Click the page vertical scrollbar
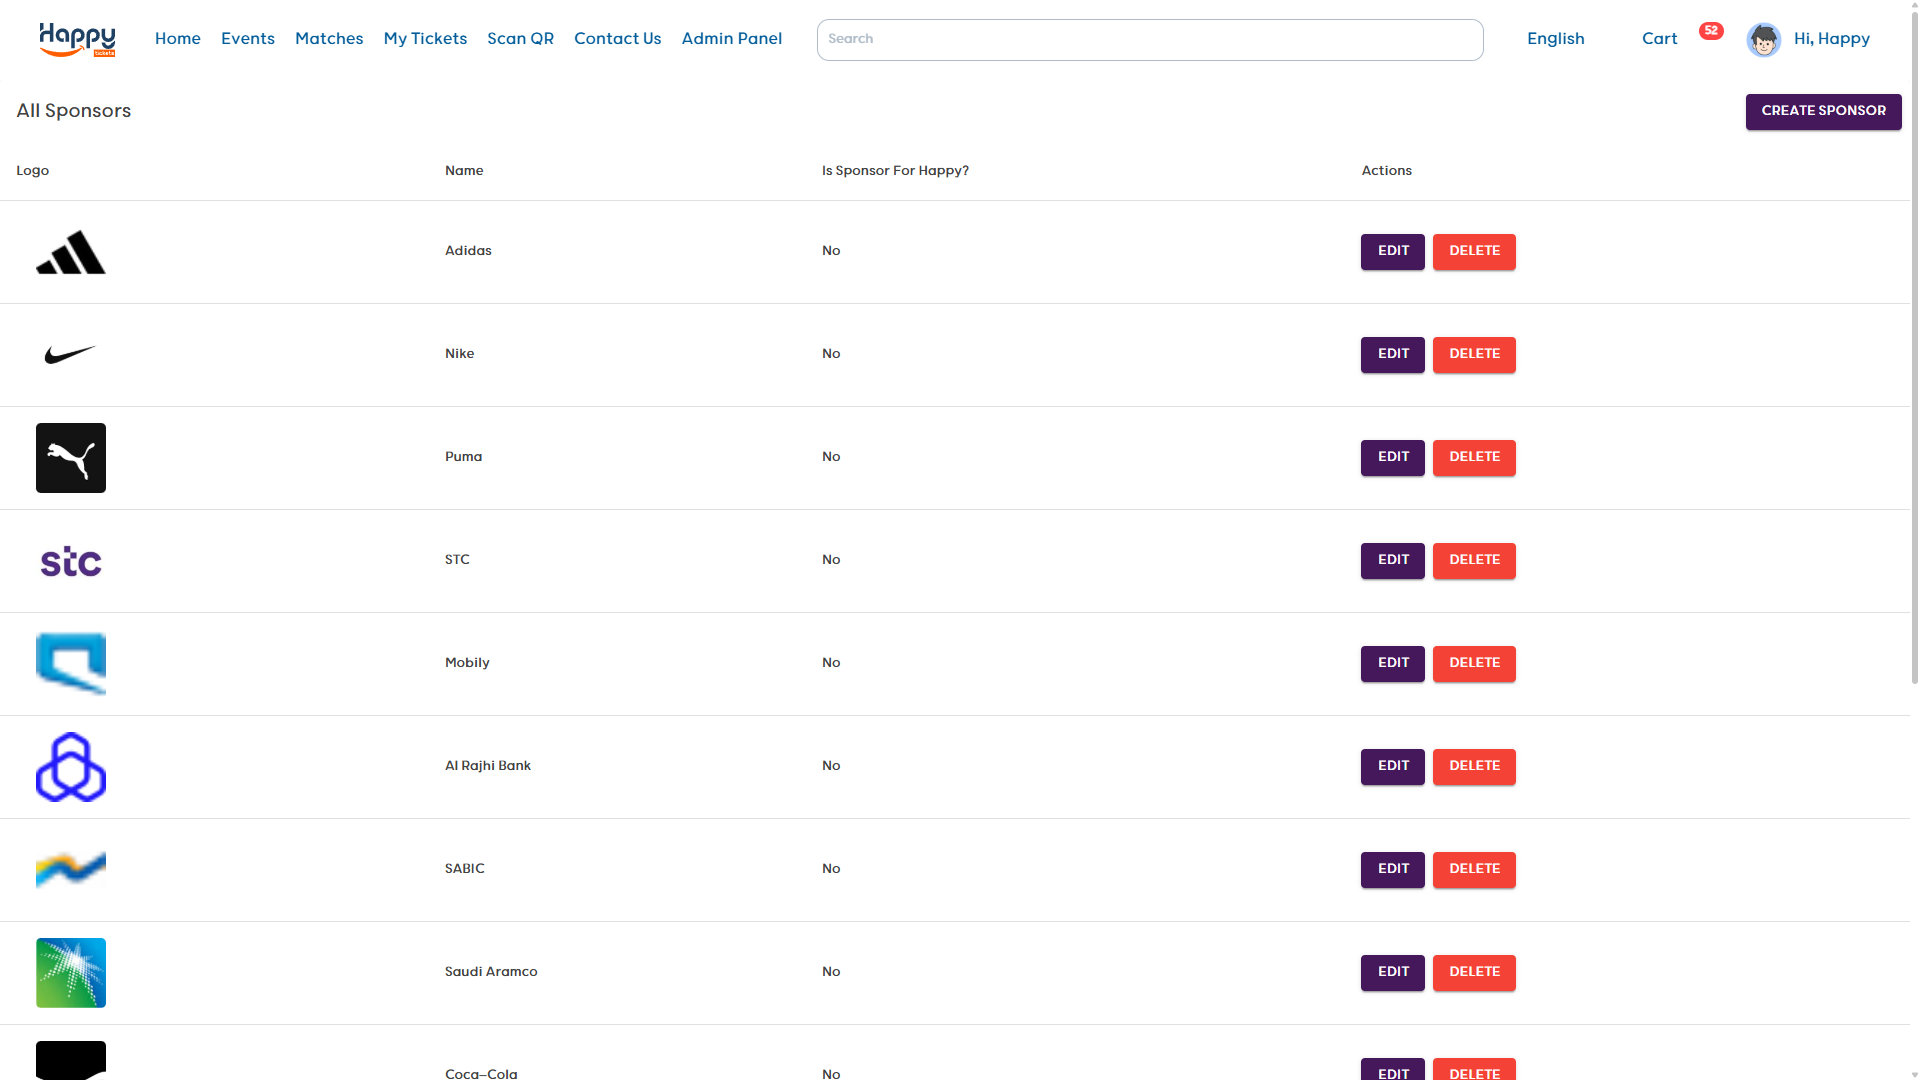 coord(1914,350)
